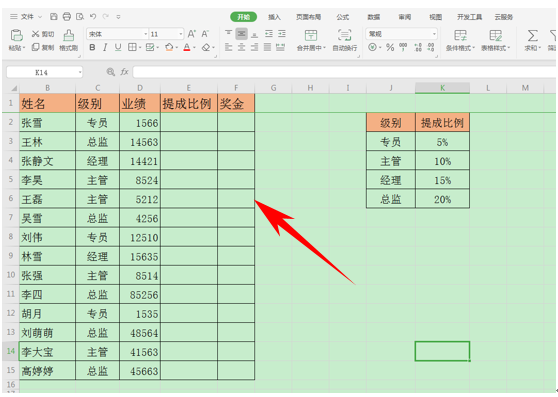Screen dimensions: 558x397
Task: Switch to the Review (审阅) tab
Action: pos(405,17)
